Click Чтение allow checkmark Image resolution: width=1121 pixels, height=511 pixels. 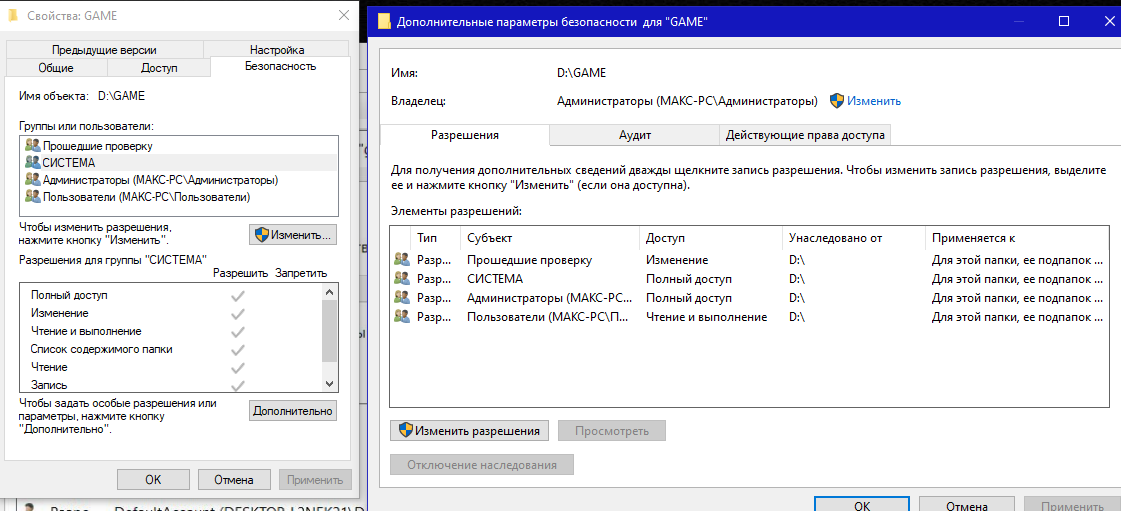[238, 367]
